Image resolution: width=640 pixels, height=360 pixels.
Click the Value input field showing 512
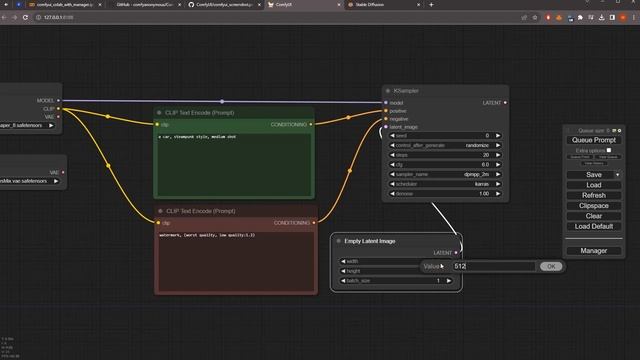coord(494,267)
